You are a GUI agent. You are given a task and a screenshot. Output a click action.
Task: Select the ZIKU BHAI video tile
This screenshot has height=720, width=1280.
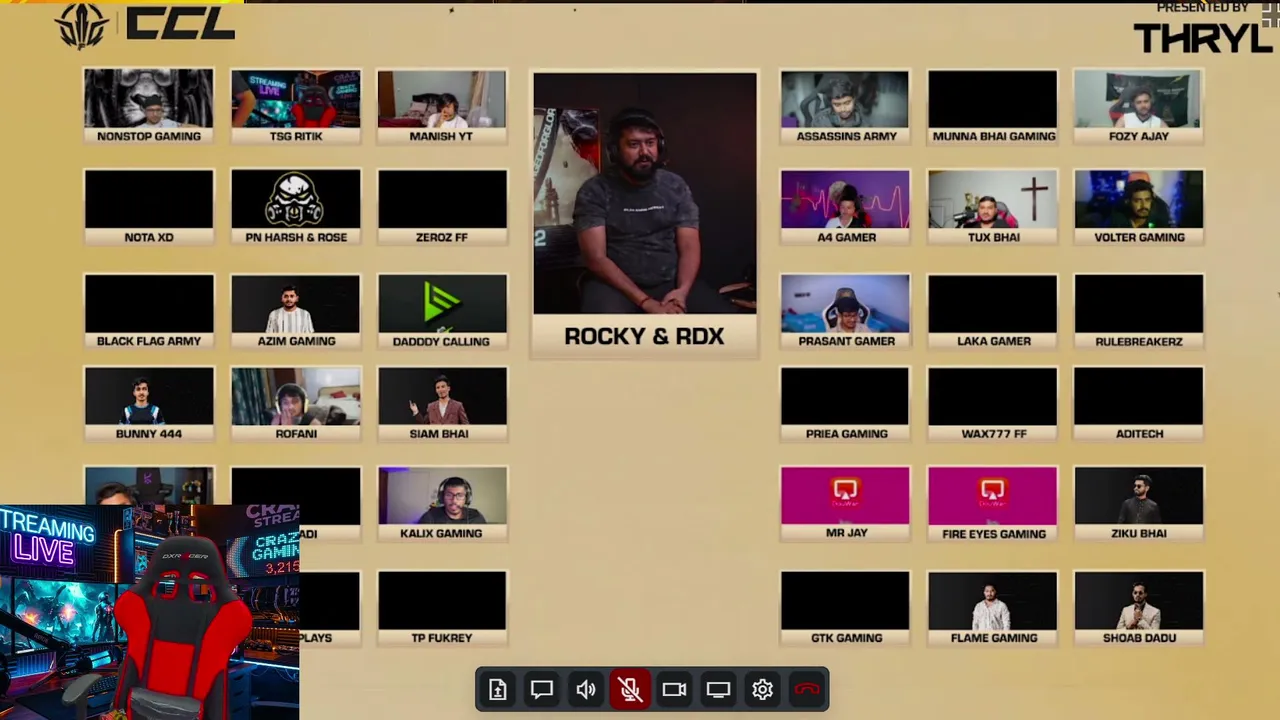[x=1139, y=504]
